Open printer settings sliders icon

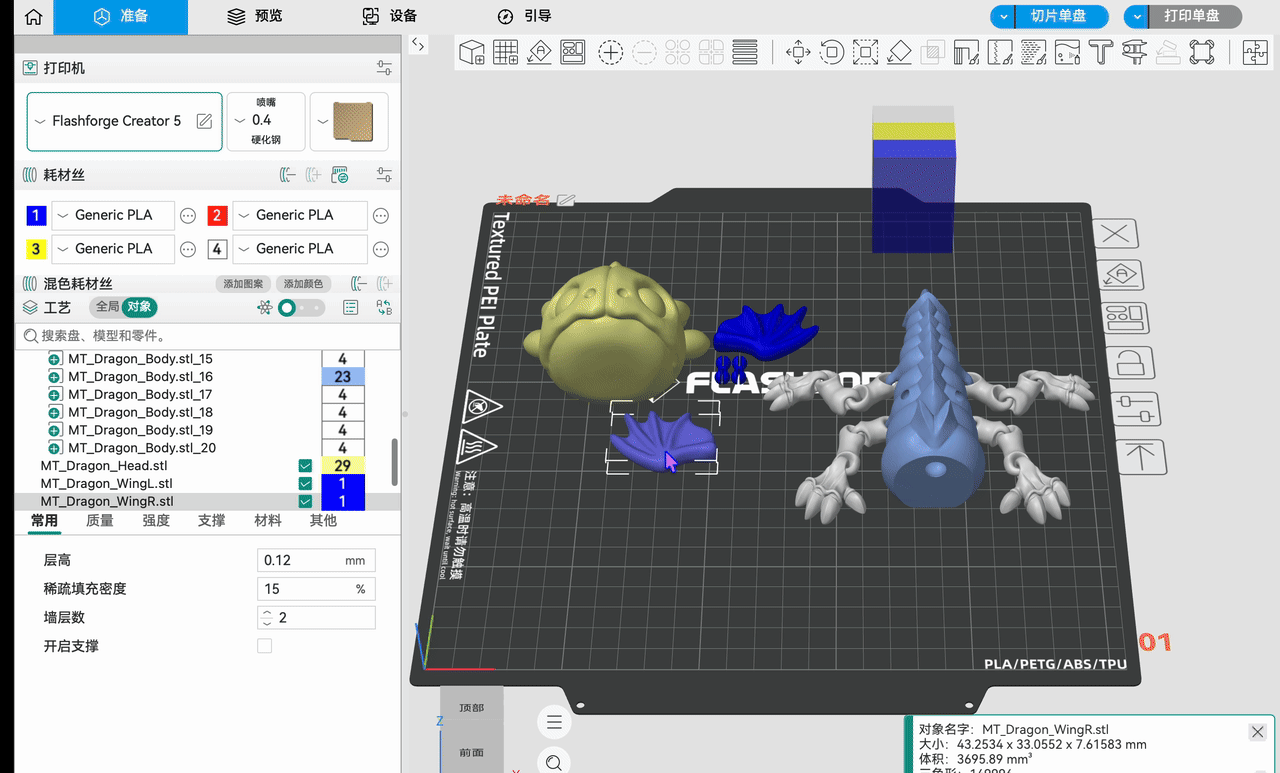pyautogui.click(x=384, y=68)
